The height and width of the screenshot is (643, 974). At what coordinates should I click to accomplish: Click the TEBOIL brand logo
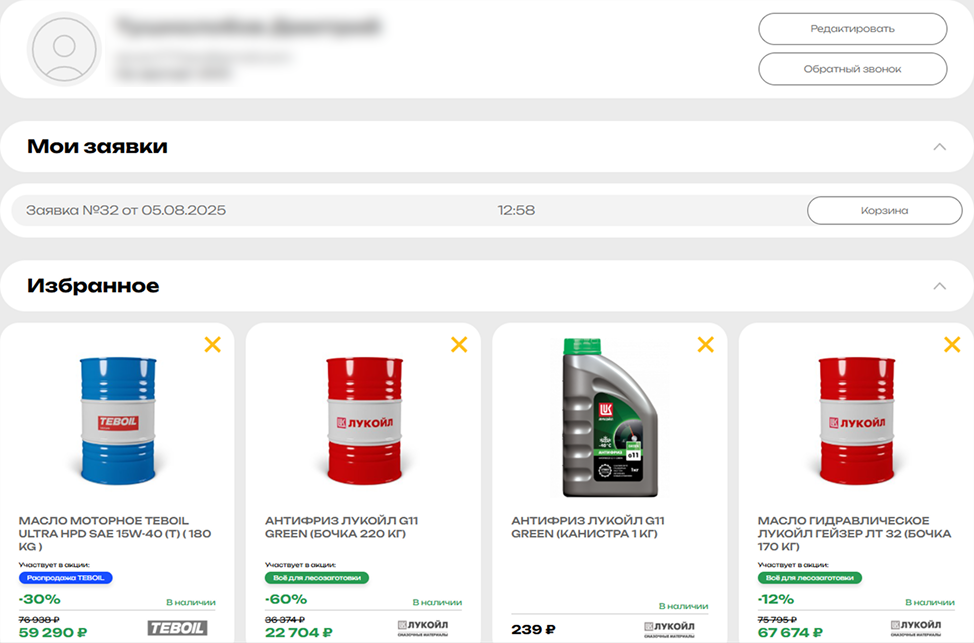[x=177, y=628]
